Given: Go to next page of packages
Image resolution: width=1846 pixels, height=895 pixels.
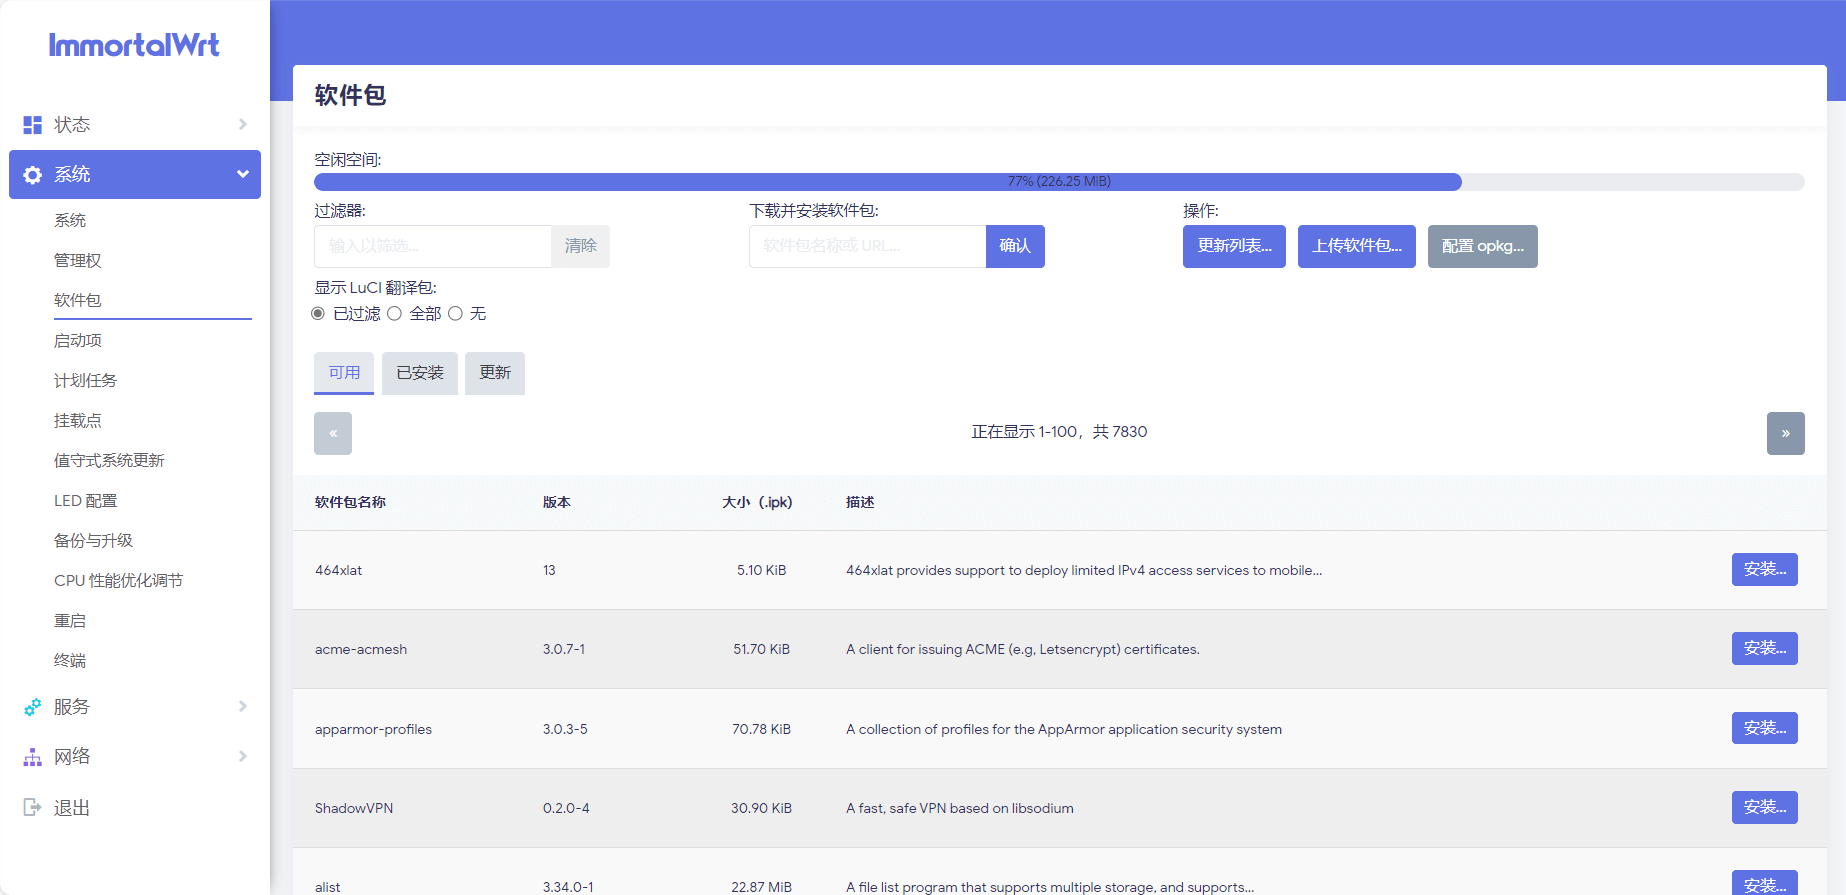Looking at the screenshot, I should pos(1785,433).
